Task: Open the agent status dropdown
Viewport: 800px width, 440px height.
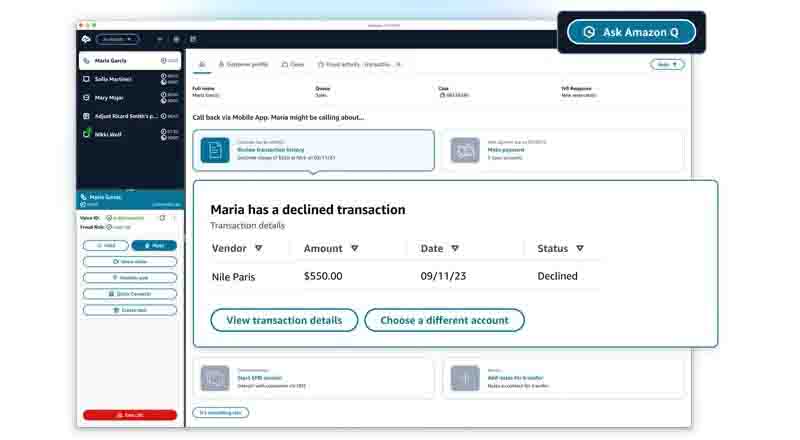Action: [x=118, y=39]
